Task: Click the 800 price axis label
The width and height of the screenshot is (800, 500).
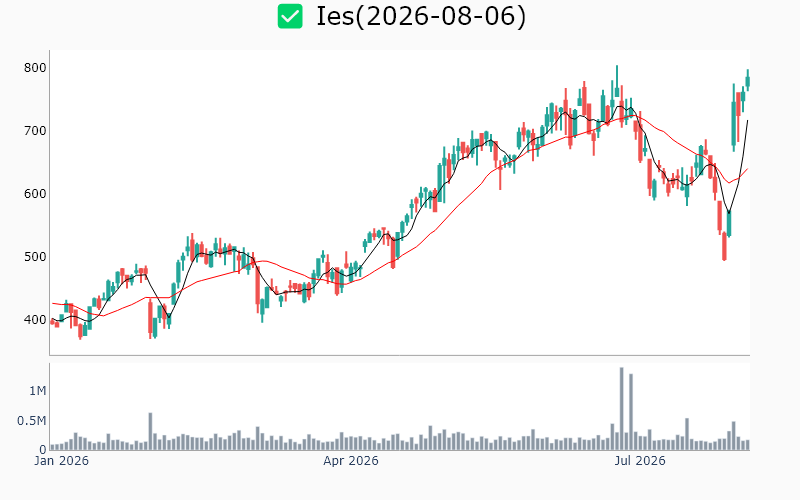Action: tap(35, 68)
